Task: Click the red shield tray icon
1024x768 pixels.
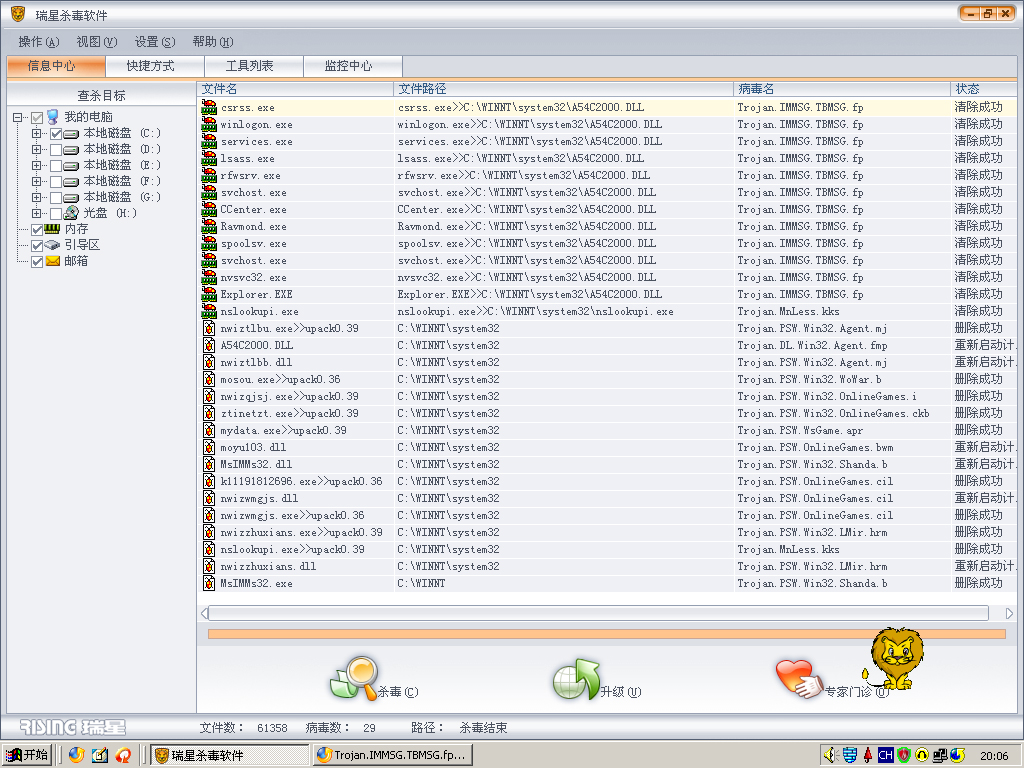Action: tap(904, 755)
